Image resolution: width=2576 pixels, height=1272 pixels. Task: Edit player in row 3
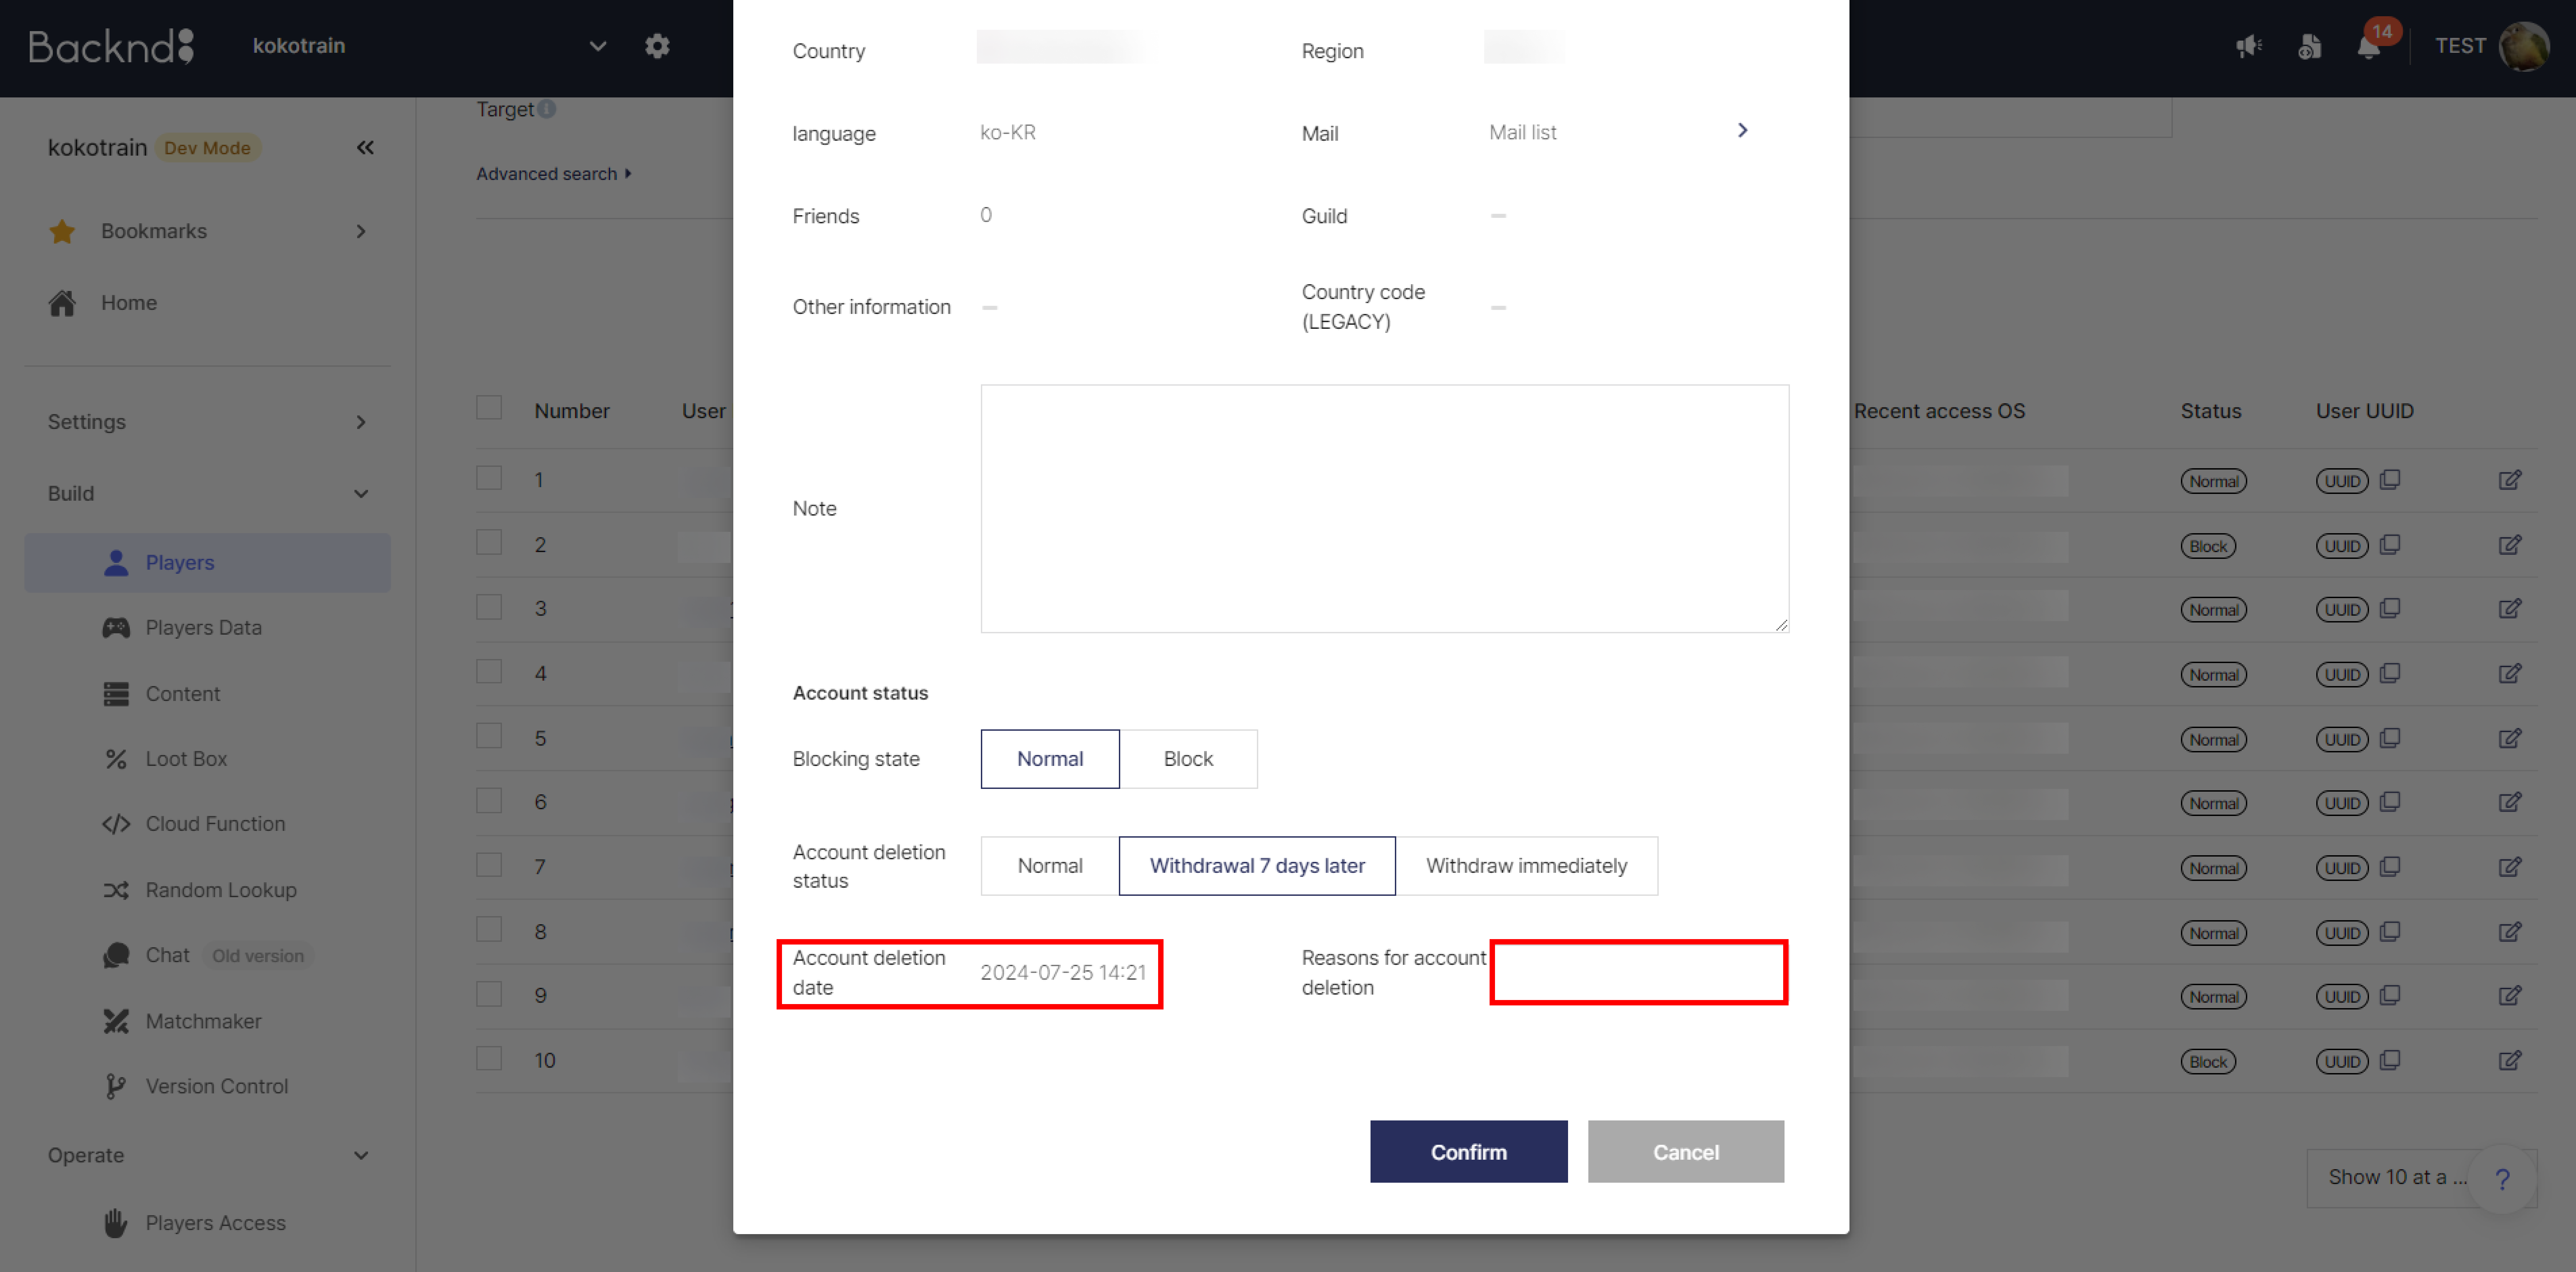pyautogui.click(x=2510, y=609)
